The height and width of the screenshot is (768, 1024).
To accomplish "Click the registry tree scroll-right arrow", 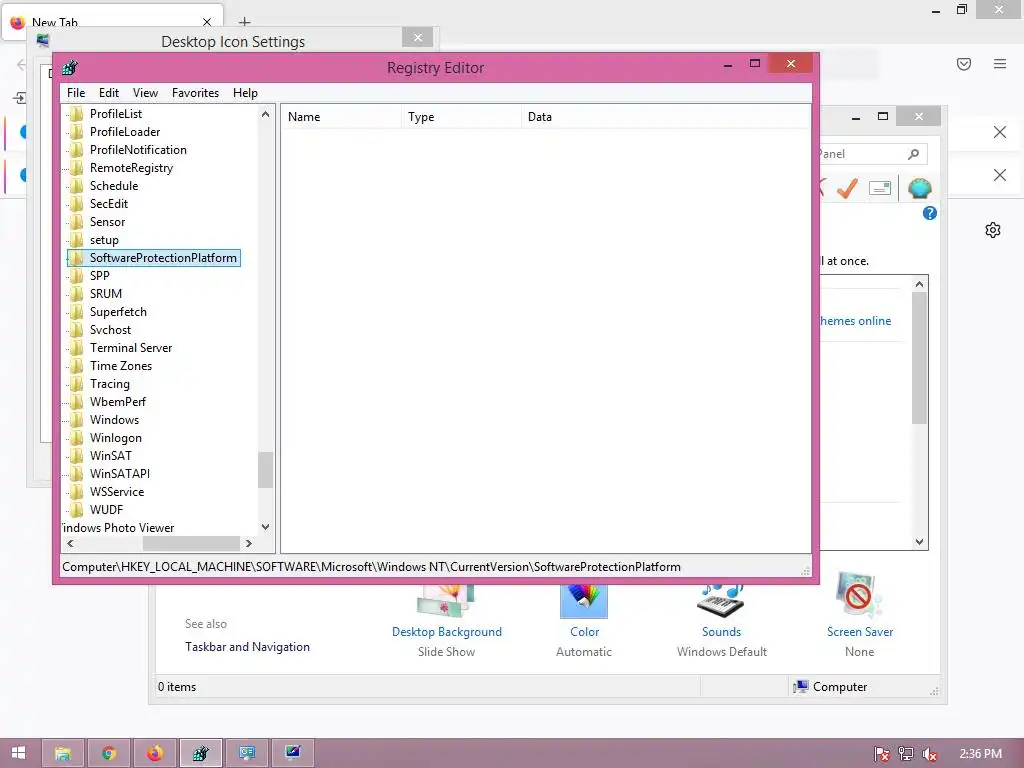I will (249, 543).
